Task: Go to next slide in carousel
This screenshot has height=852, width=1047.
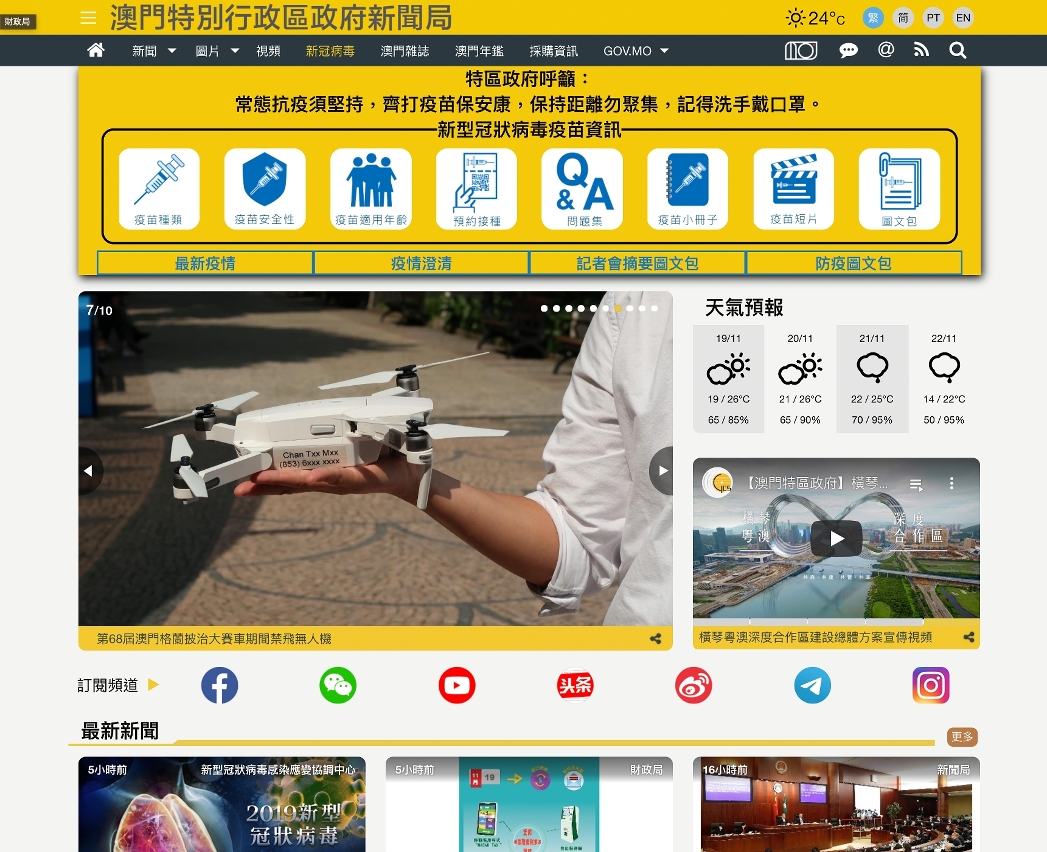Action: click(x=661, y=470)
